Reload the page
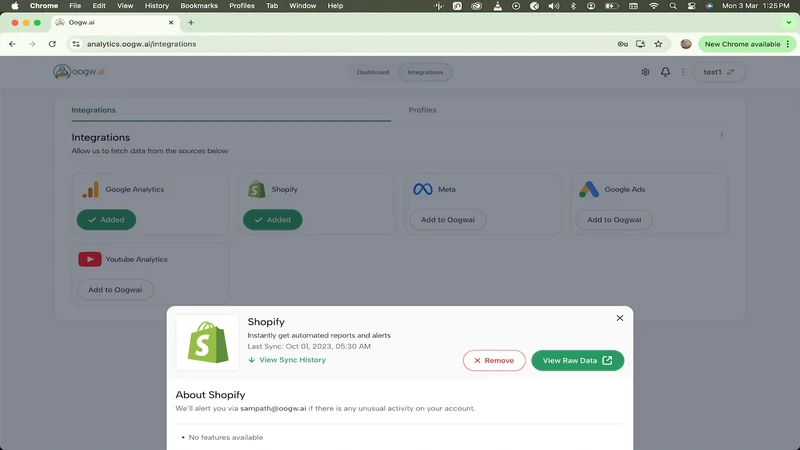Image resolution: width=800 pixels, height=450 pixels. point(52,44)
